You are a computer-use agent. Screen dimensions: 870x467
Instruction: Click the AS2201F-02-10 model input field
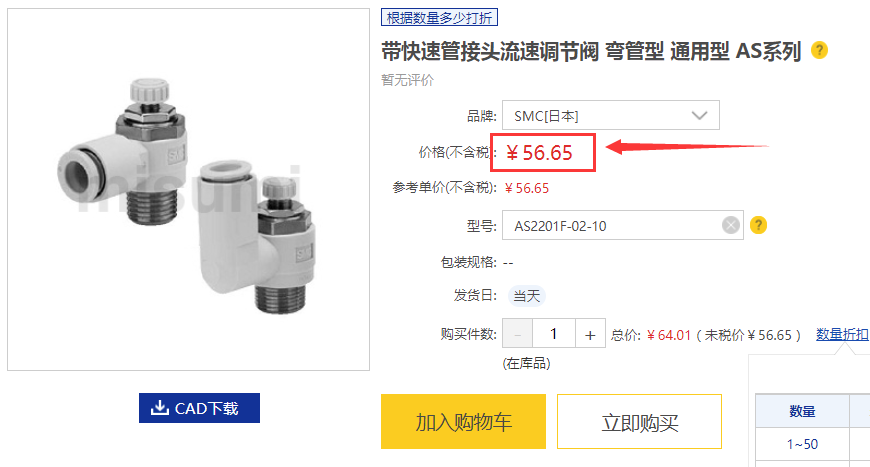pos(623,225)
